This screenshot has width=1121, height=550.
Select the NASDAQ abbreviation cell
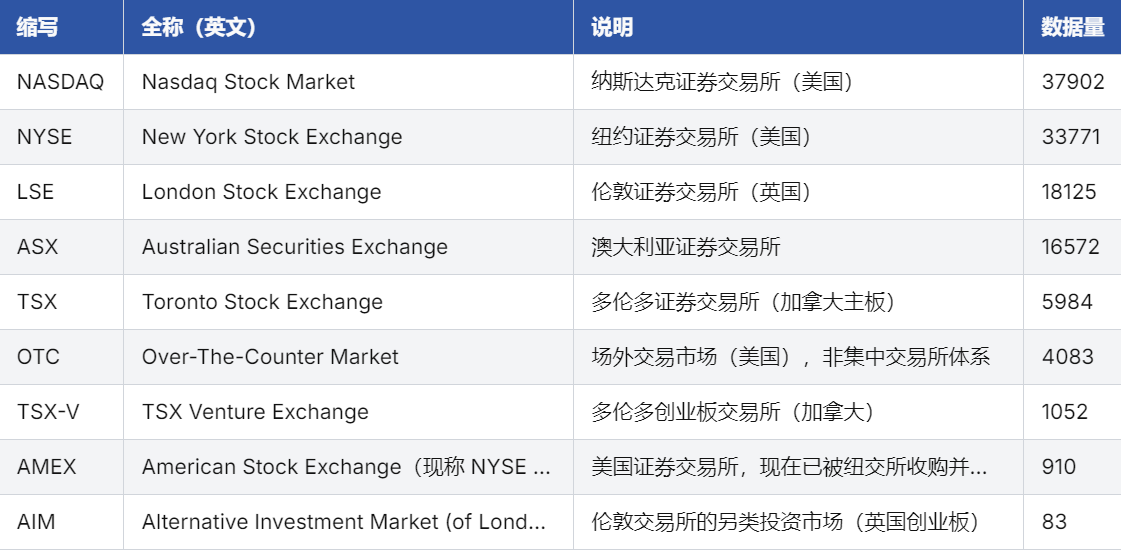60,82
